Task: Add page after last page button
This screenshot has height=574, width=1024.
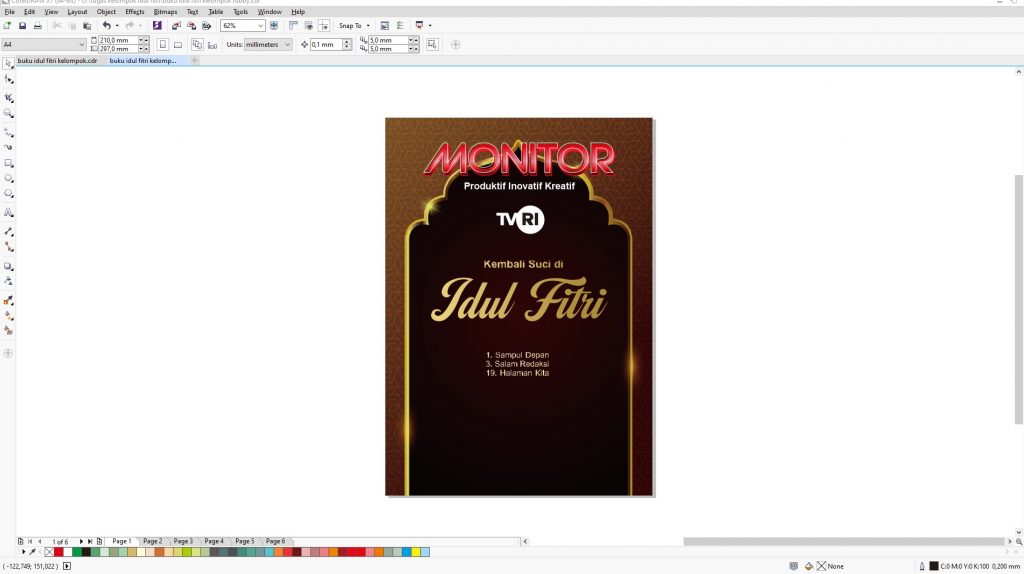Action: pos(99,541)
